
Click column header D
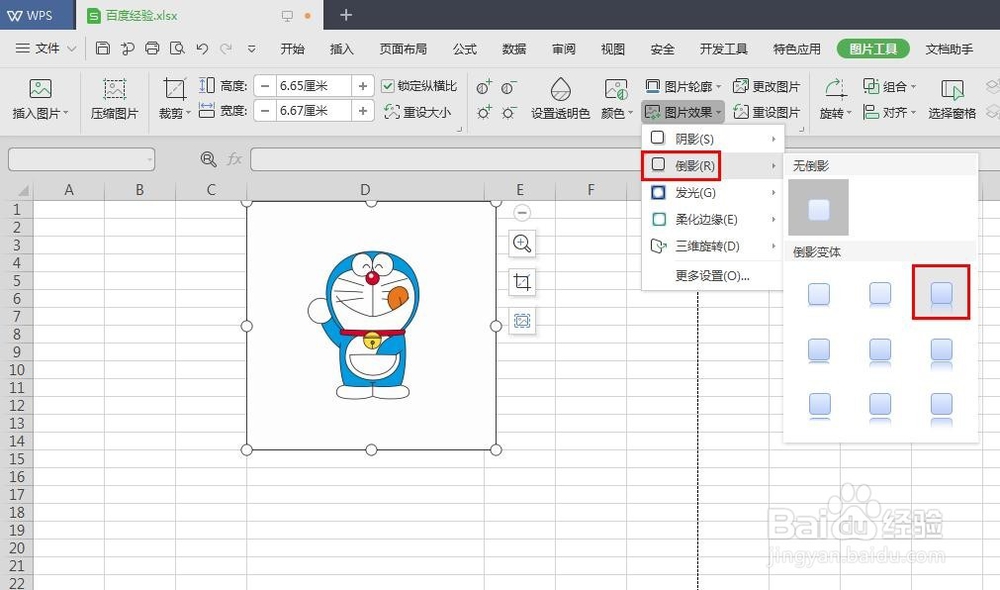365,190
